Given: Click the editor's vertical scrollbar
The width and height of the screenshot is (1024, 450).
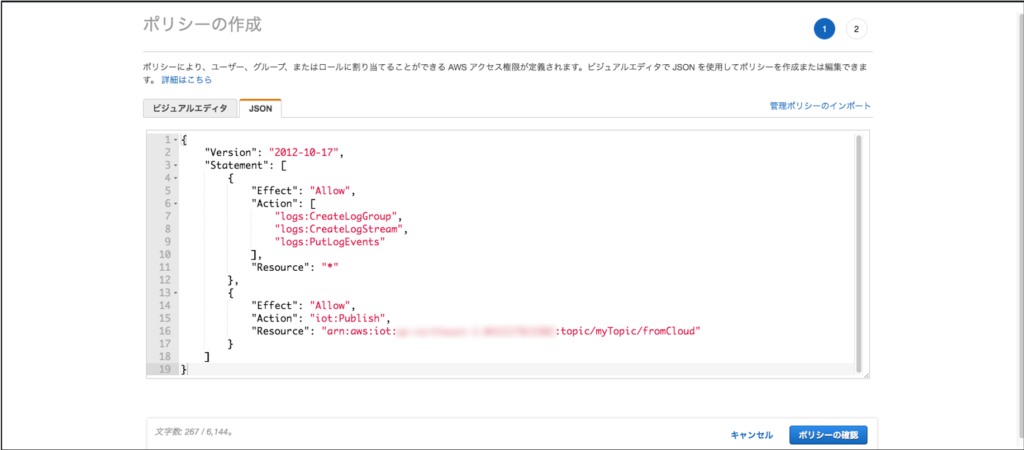Looking at the screenshot, I should pos(858,250).
